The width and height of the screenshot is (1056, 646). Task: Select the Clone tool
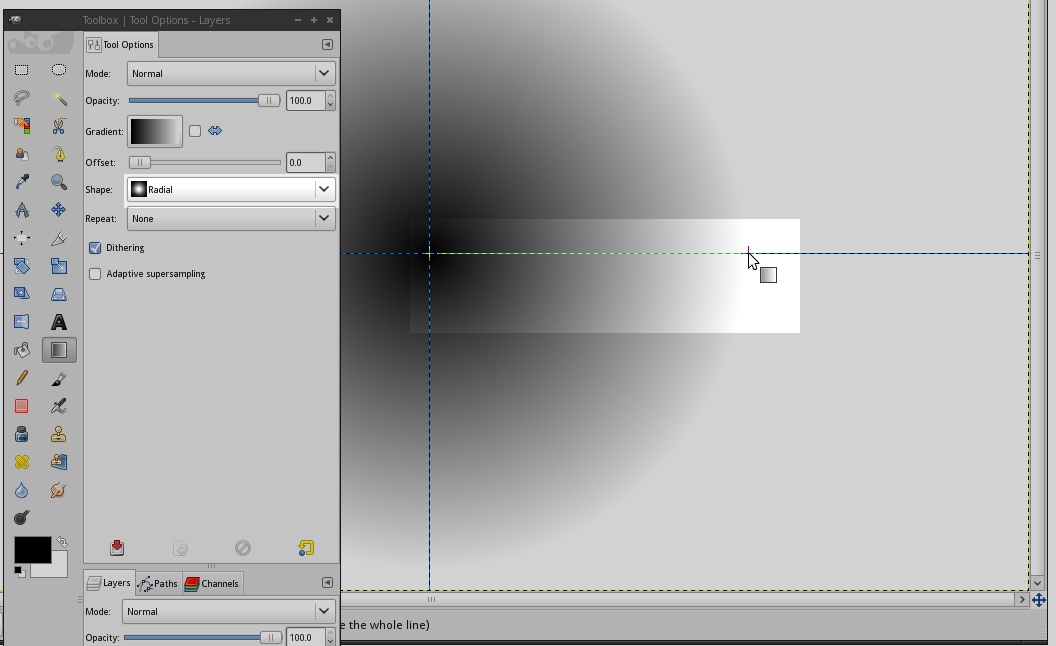coord(59,434)
